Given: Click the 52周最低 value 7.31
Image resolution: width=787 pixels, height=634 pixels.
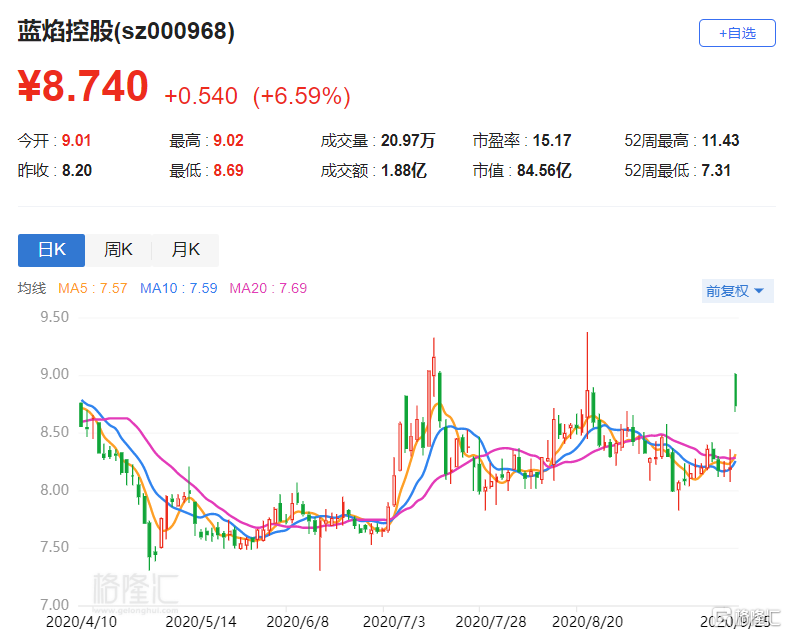Looking at the screenshot, I should [x=716, y=171].
